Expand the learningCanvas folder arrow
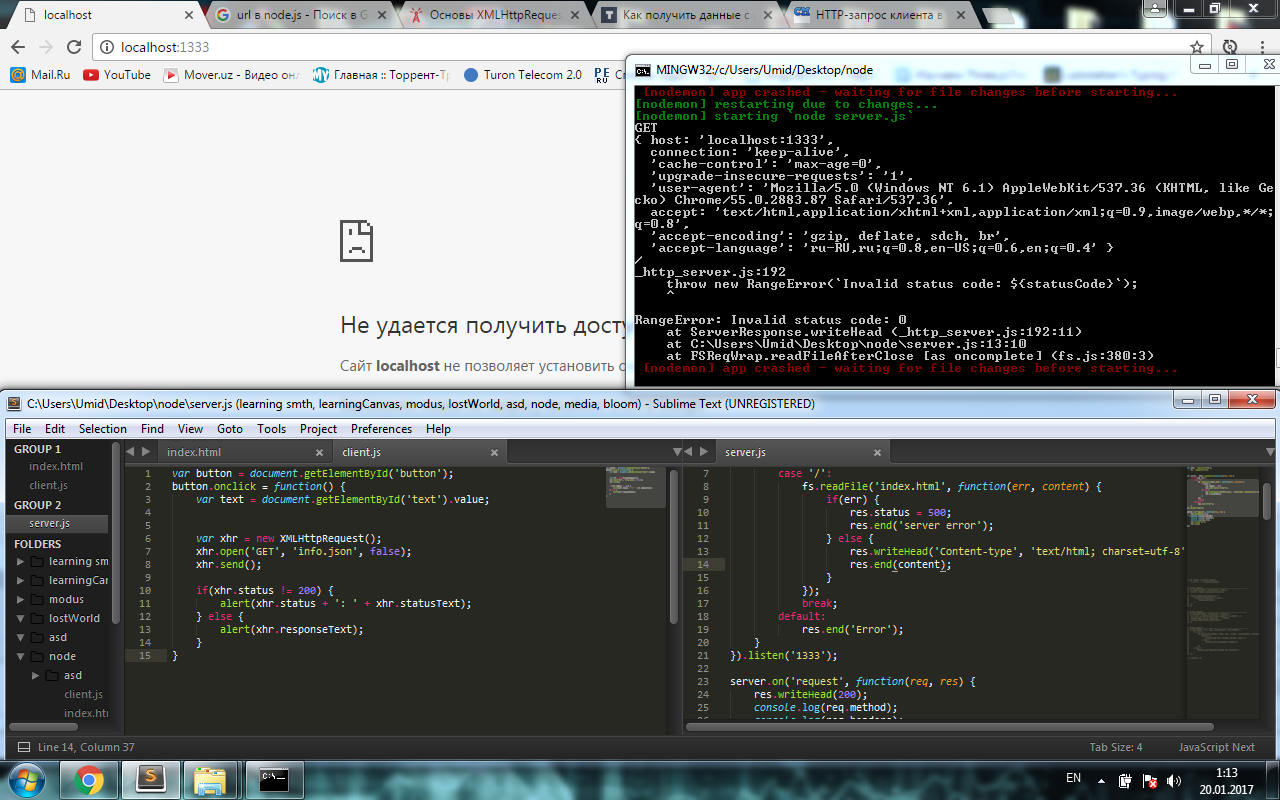The height and width of the screenshot is (800, 1280). tap(21, 581)
